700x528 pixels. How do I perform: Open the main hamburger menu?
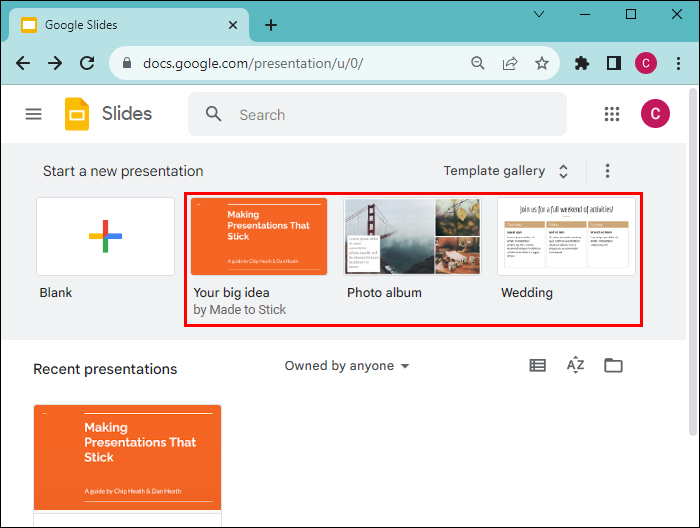[33, 114]
